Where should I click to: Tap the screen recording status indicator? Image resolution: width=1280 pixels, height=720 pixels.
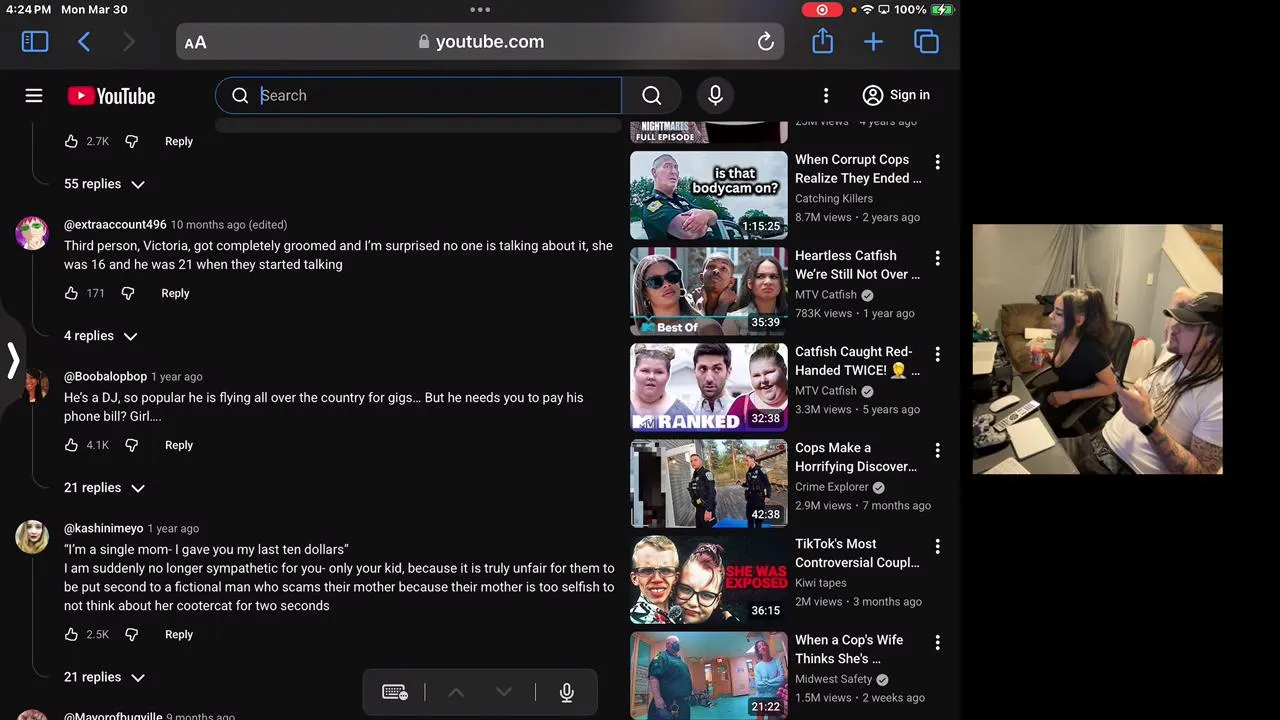[x=822, y=10]
